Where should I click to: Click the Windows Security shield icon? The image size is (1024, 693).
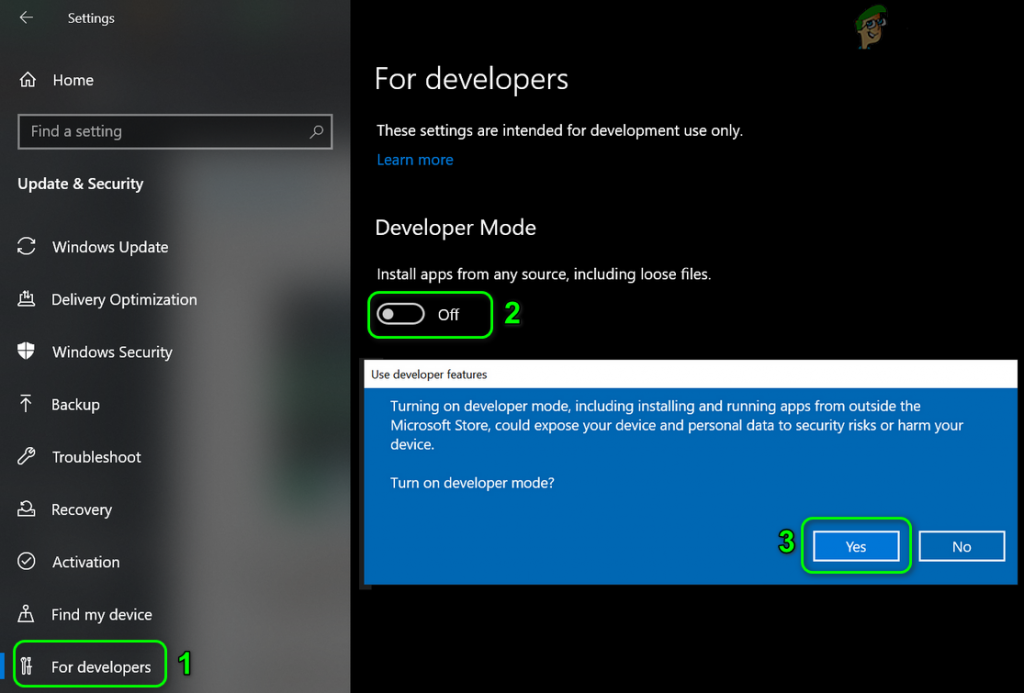(x=26, y=351)
